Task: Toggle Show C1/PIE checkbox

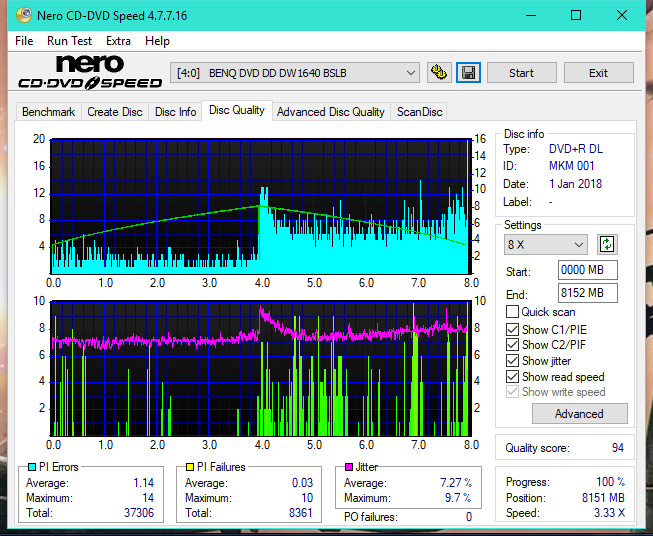Action: 512,329
